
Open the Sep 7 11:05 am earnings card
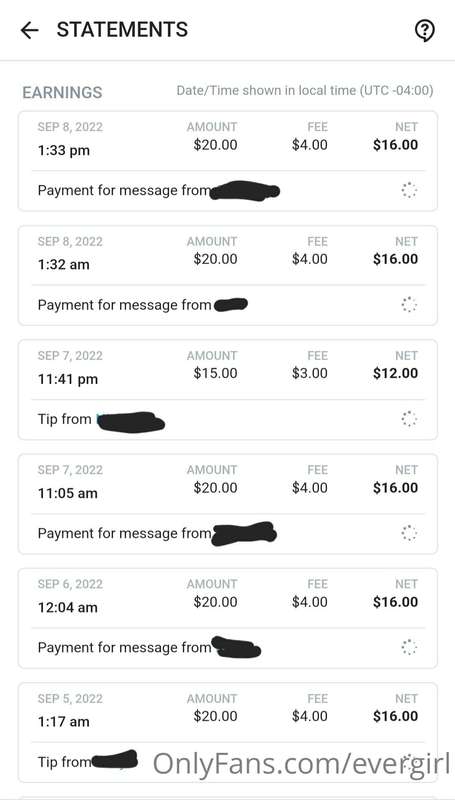point(228,504)
